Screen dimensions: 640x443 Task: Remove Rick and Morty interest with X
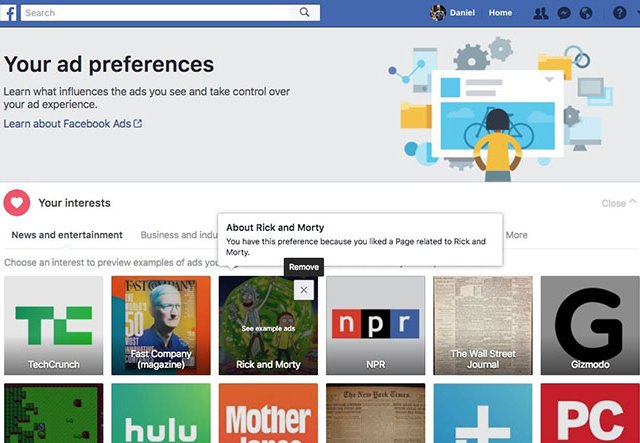point(304,290)
